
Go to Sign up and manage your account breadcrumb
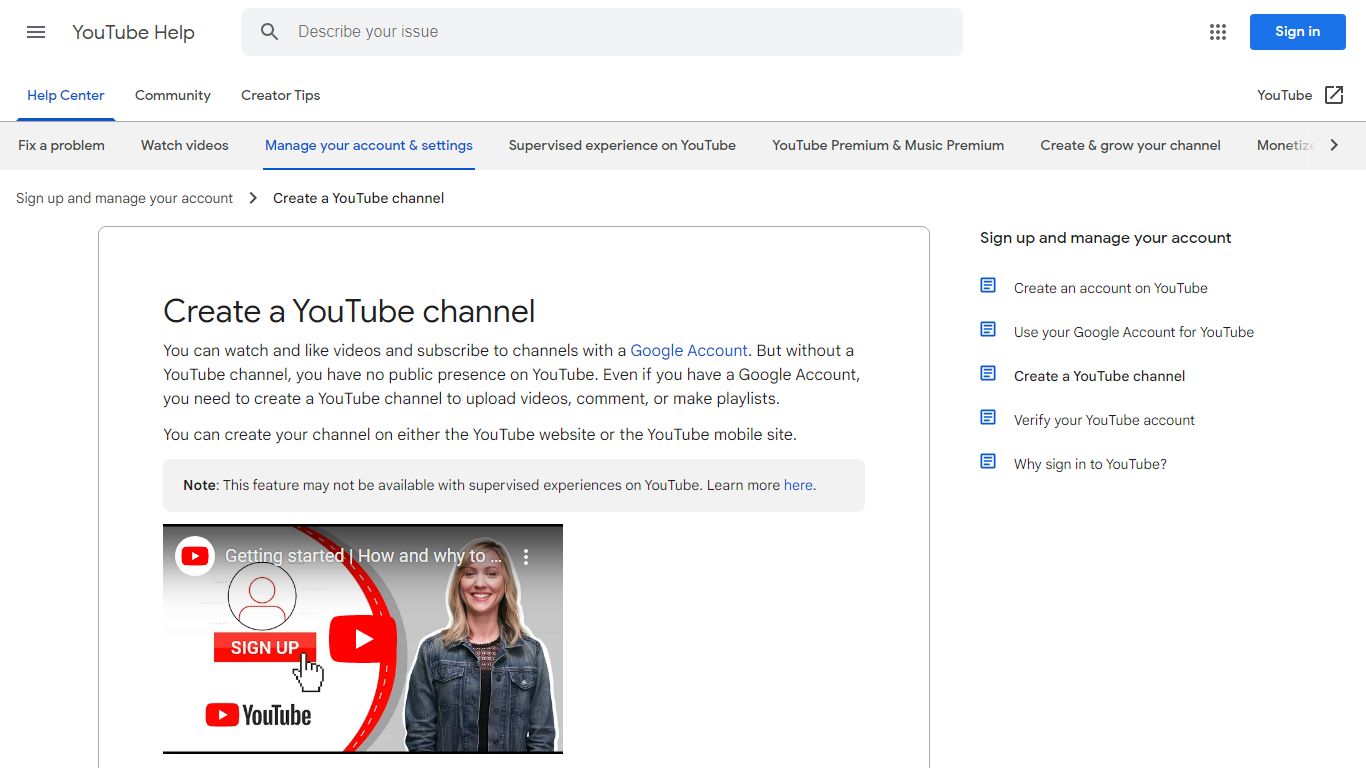pyautogui.click(x=124, y=198)
